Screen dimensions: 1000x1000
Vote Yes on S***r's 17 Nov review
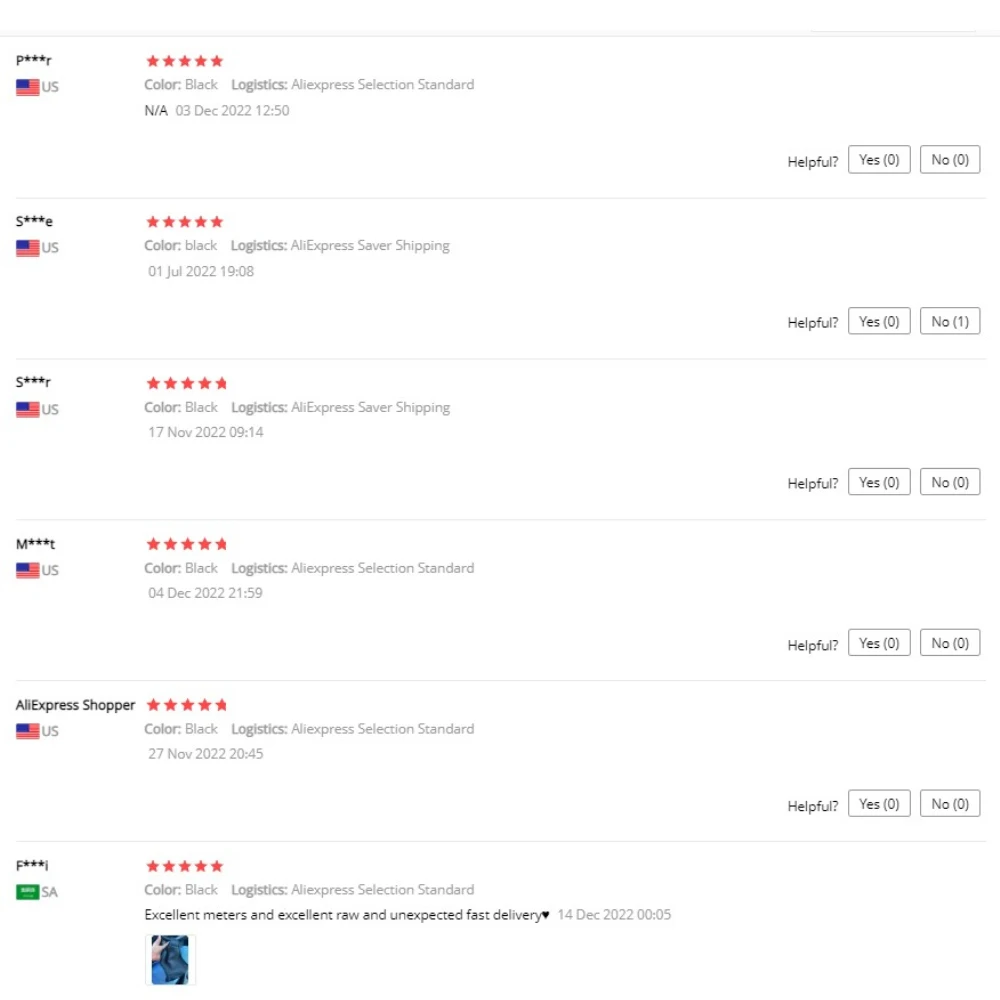[879, 482]
